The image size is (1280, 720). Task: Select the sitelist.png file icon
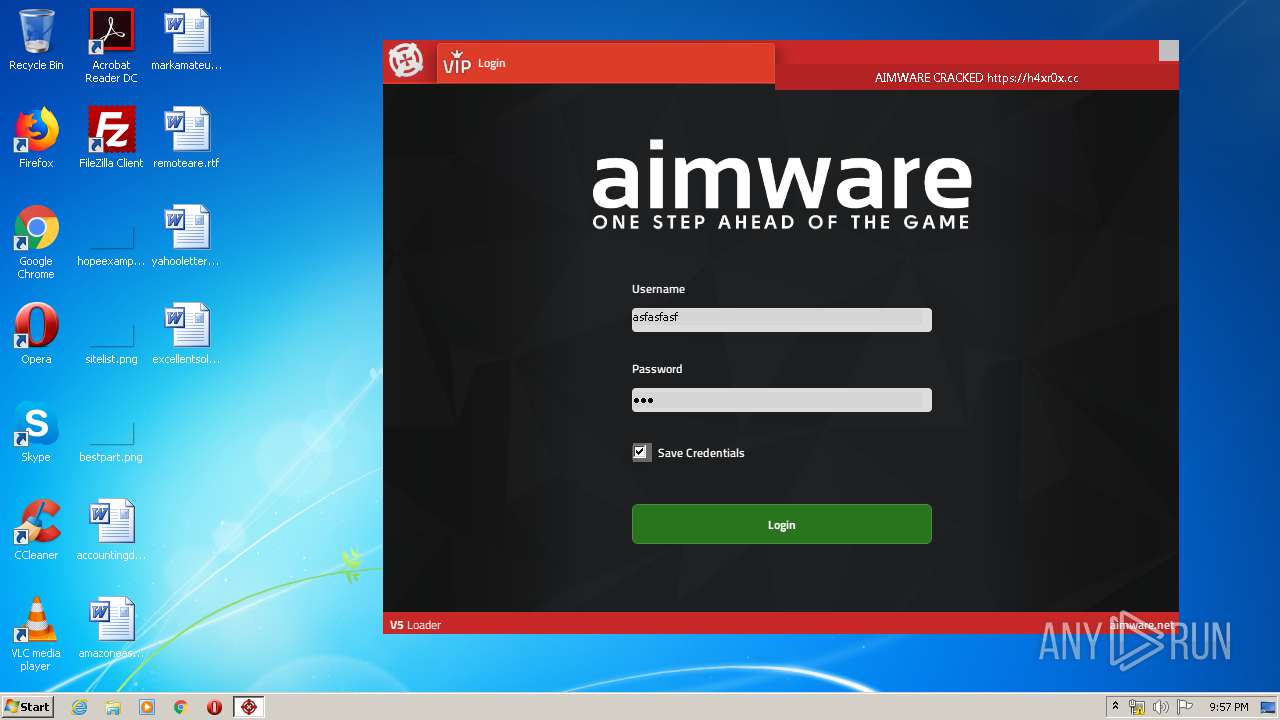coord(111,344)
